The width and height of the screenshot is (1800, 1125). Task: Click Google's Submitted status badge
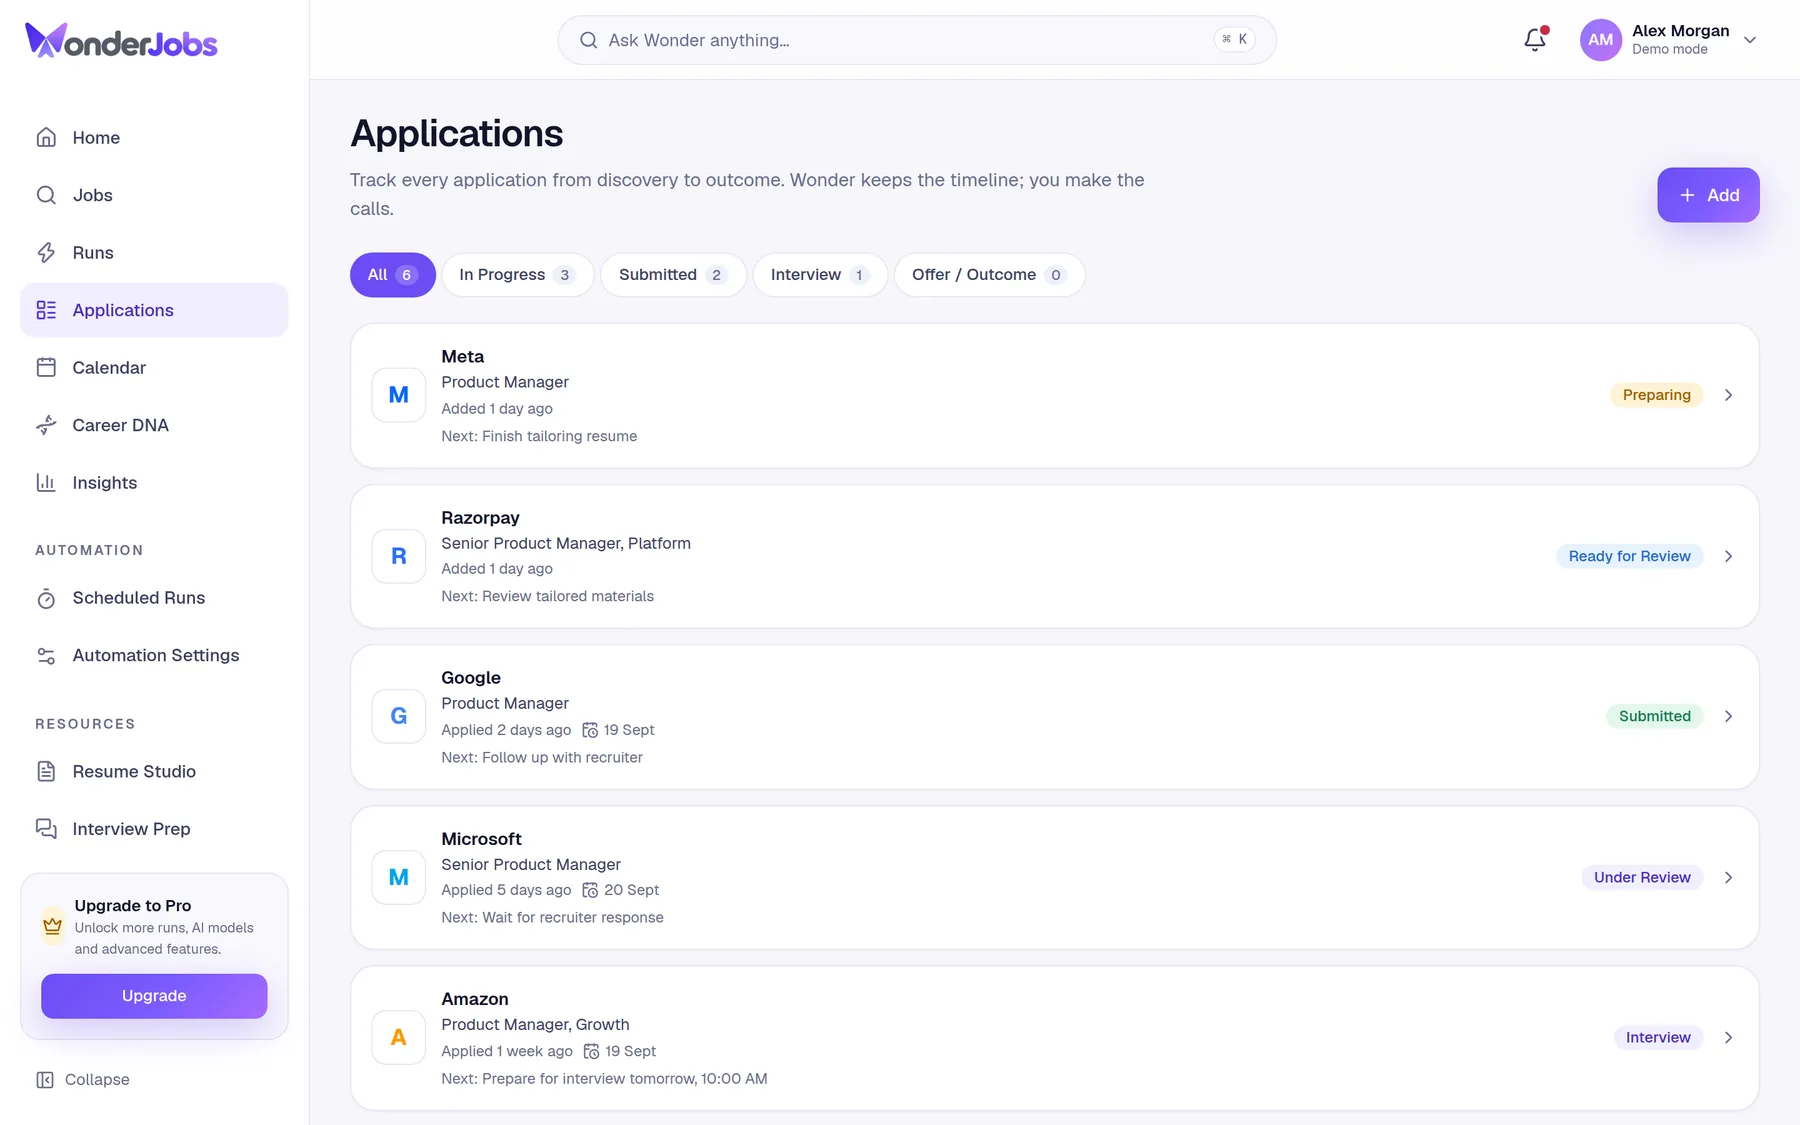click(x=1654, y=716)
